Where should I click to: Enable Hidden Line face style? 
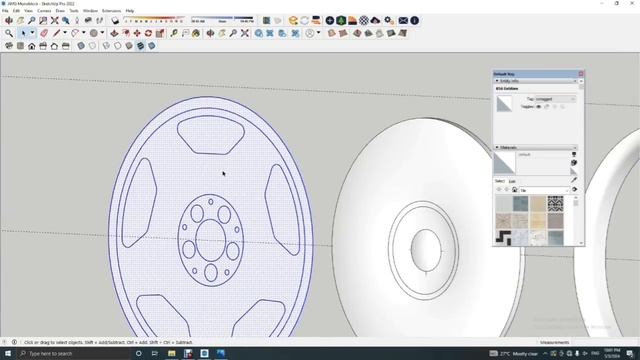pos(118,46)
